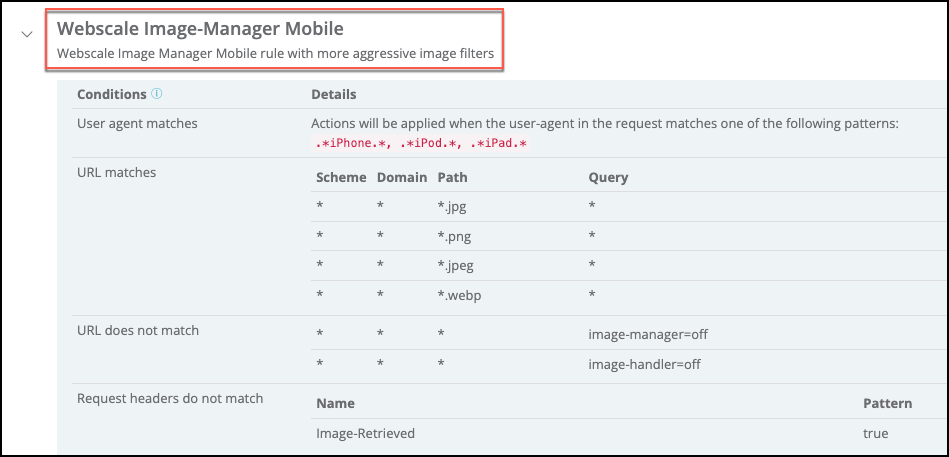Collapse the Webscale Image-Manager Mobile rule chevron
Image resolution: width=949 pixels, height=457 pixels.
(x=27, y=35)
